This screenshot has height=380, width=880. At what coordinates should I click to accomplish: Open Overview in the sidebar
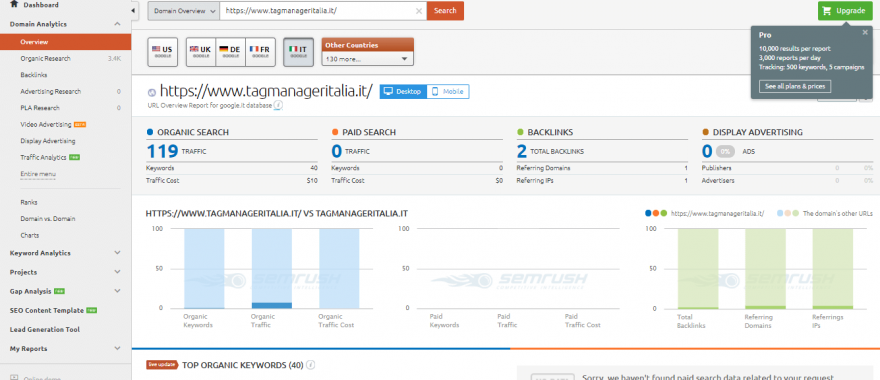click(65, 42)
